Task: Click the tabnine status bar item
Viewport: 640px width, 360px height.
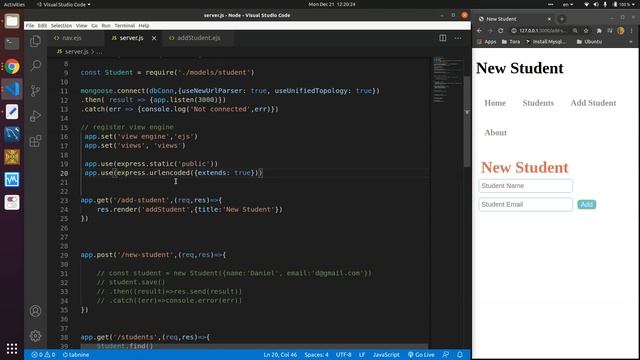Action: (x=76, y=355)
